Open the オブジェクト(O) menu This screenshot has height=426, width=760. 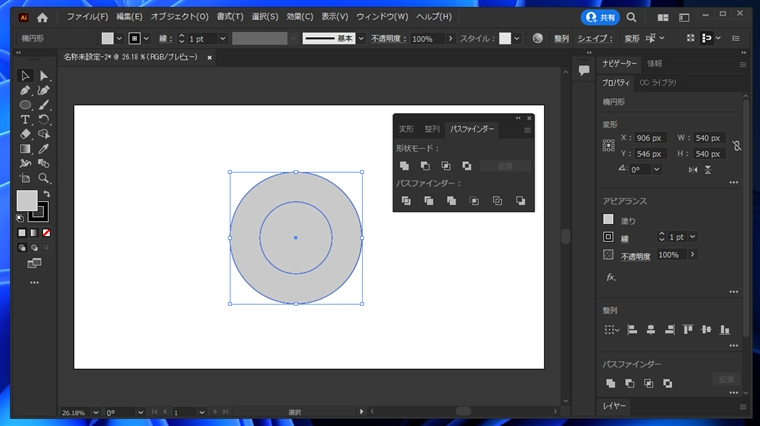[179, 16]
